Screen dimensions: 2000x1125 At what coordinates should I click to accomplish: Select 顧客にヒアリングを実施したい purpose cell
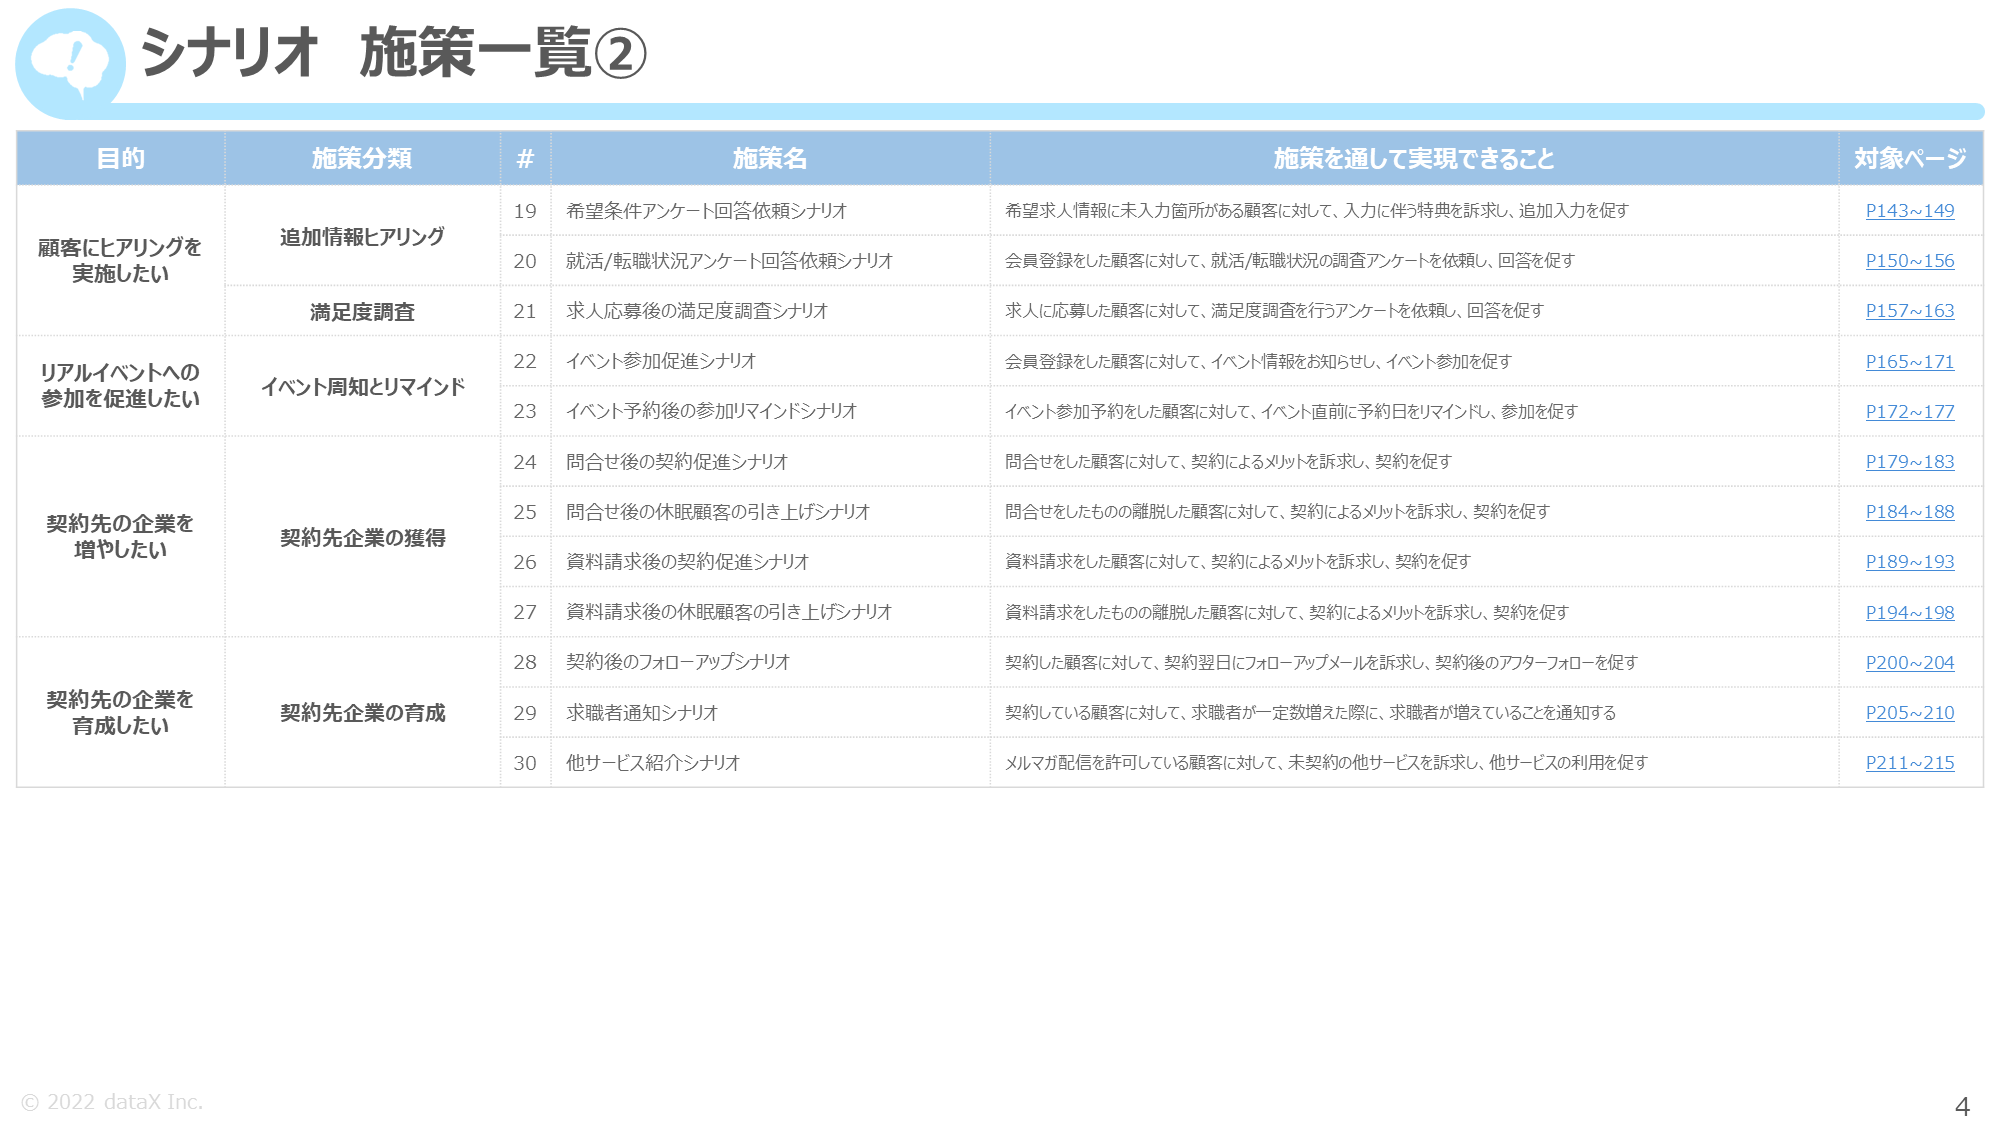click(x=121, y=261)
